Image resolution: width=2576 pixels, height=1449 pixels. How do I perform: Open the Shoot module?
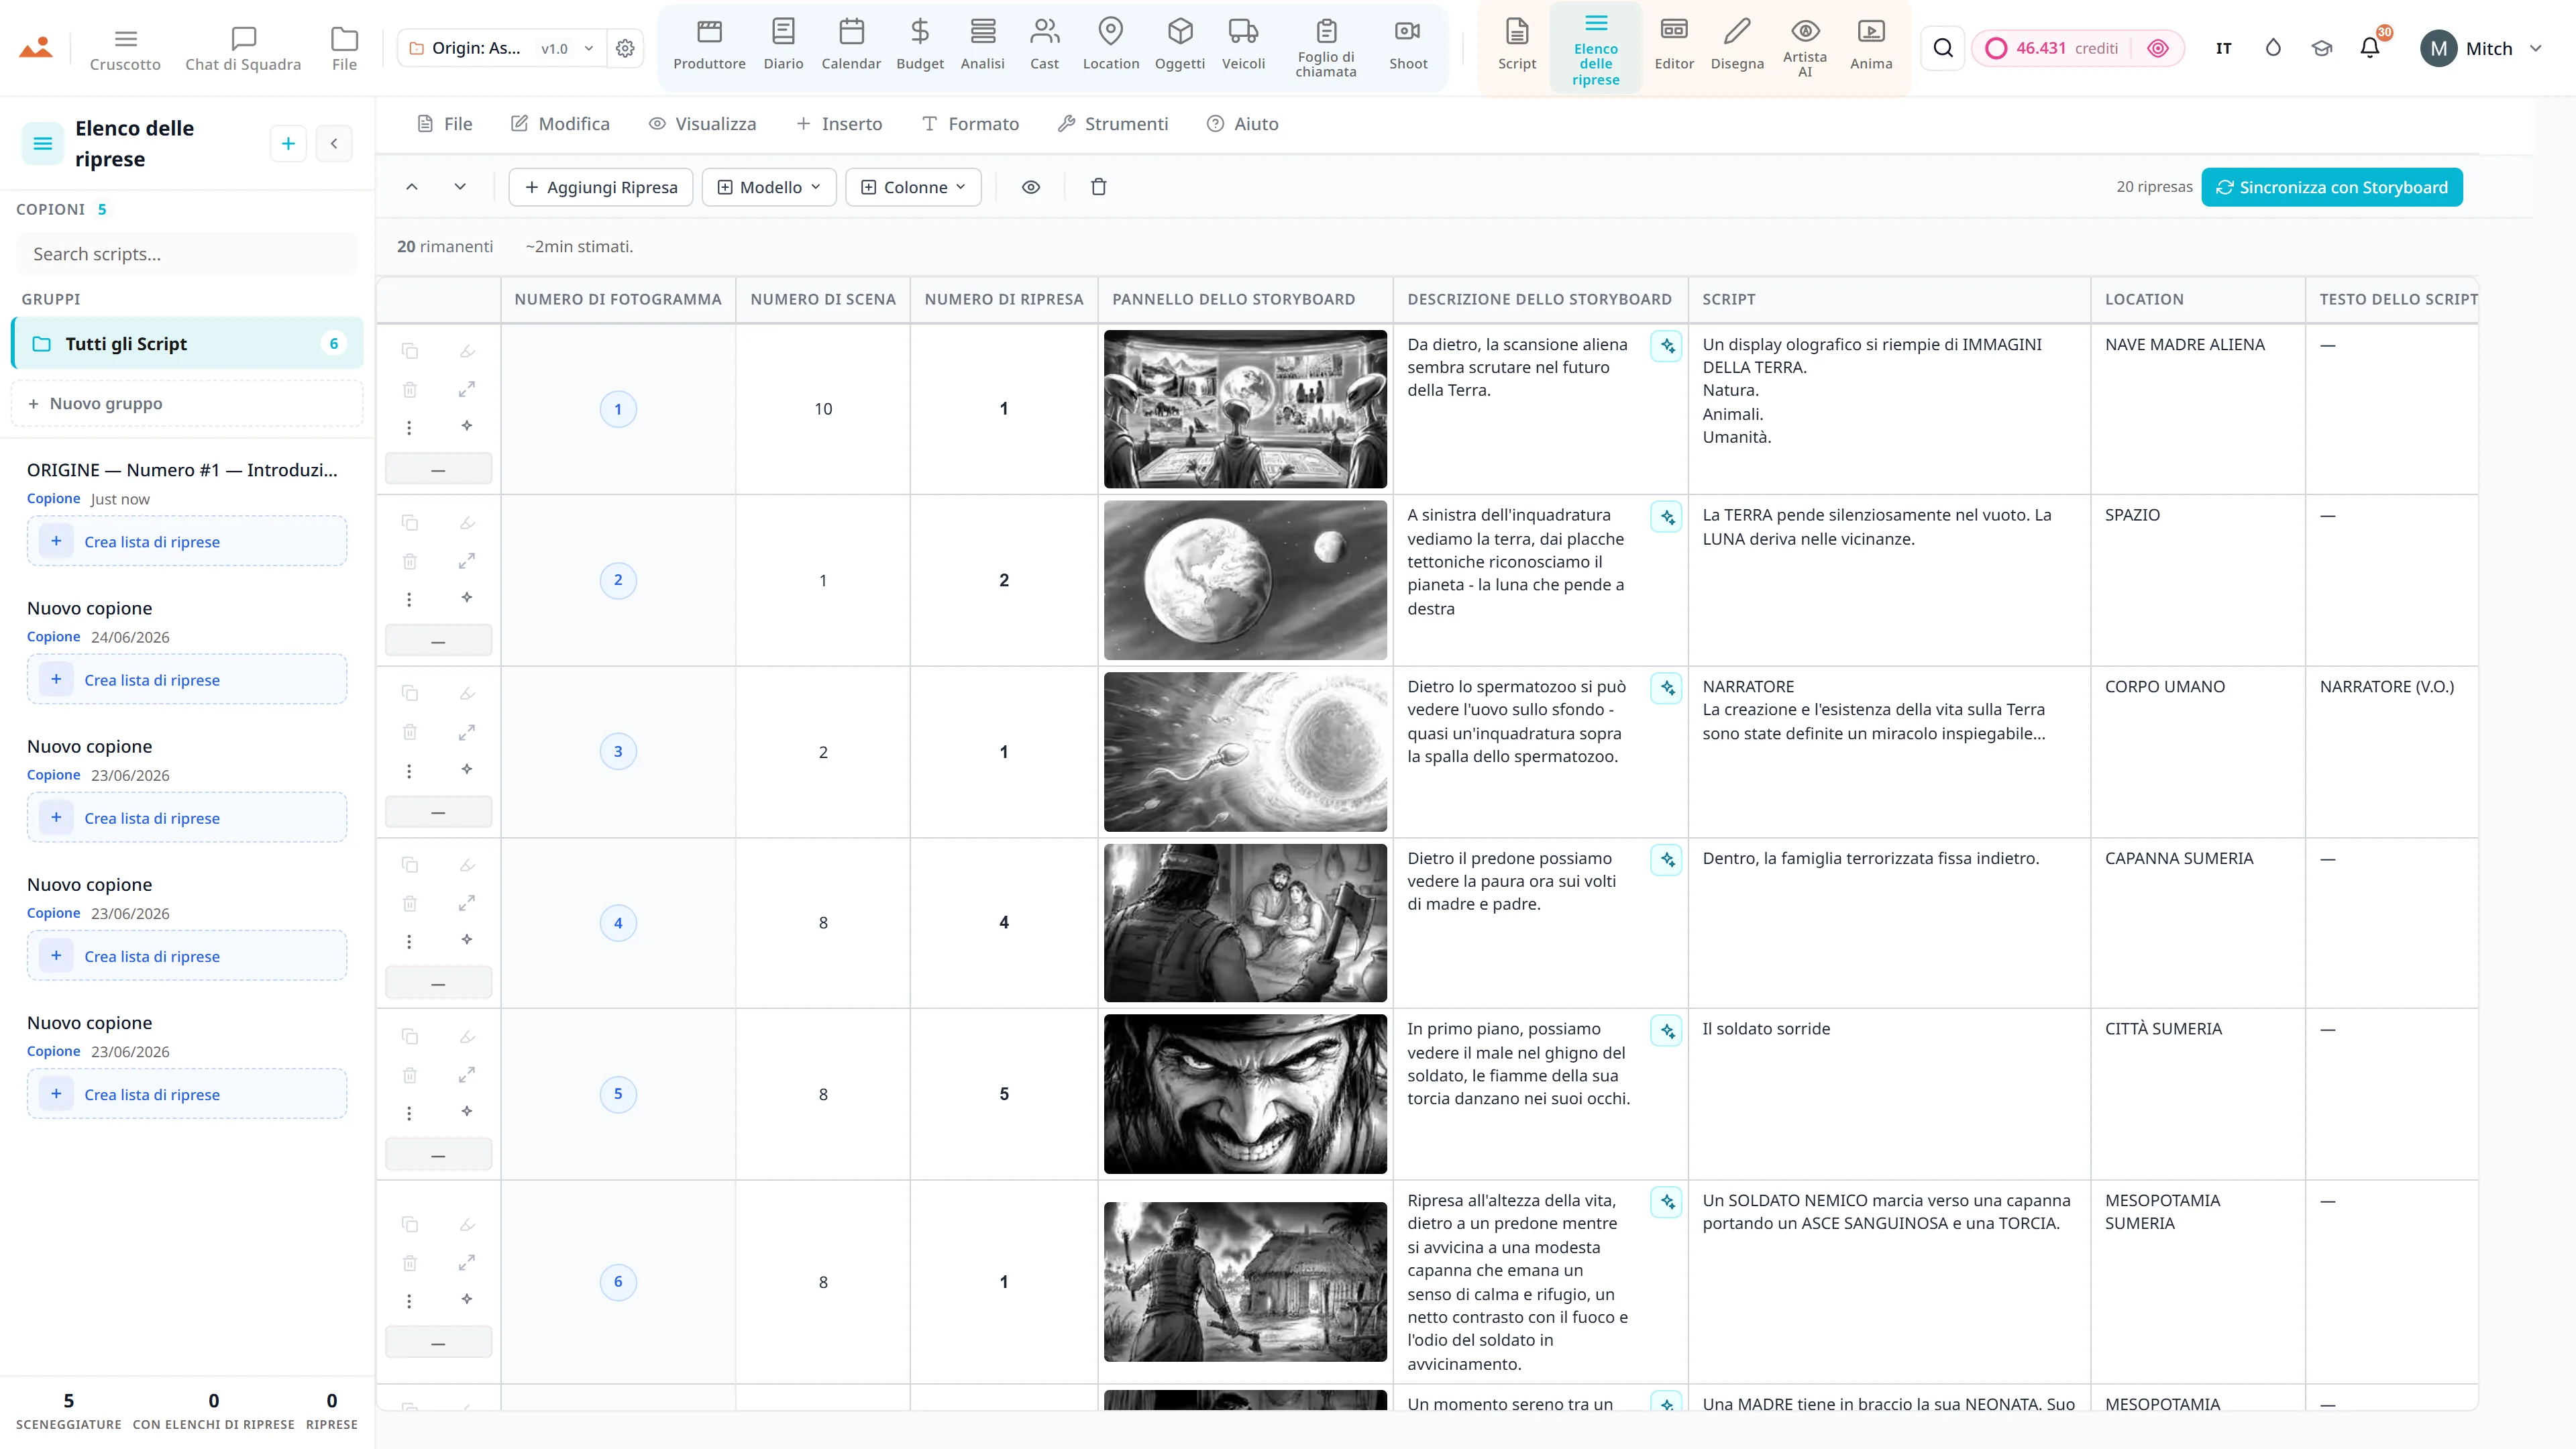pos(1408,46)
